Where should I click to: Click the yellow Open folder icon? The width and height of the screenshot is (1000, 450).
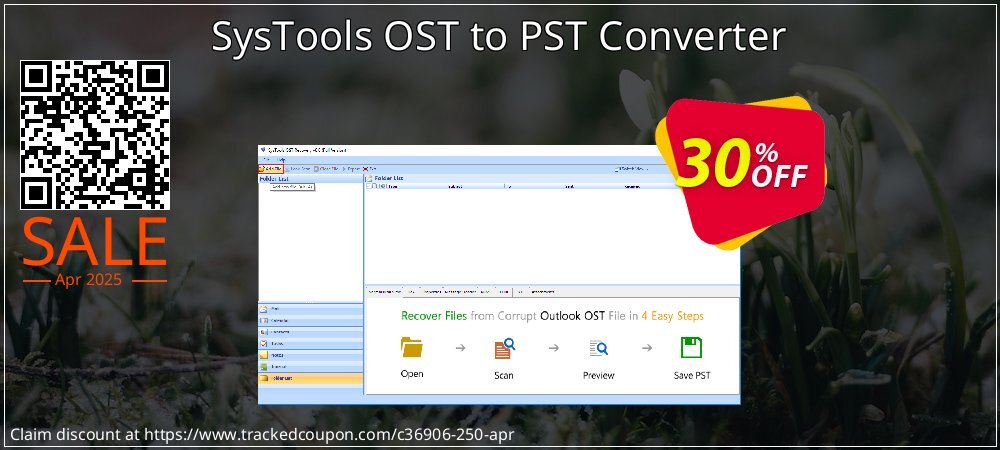click(411, 347)
